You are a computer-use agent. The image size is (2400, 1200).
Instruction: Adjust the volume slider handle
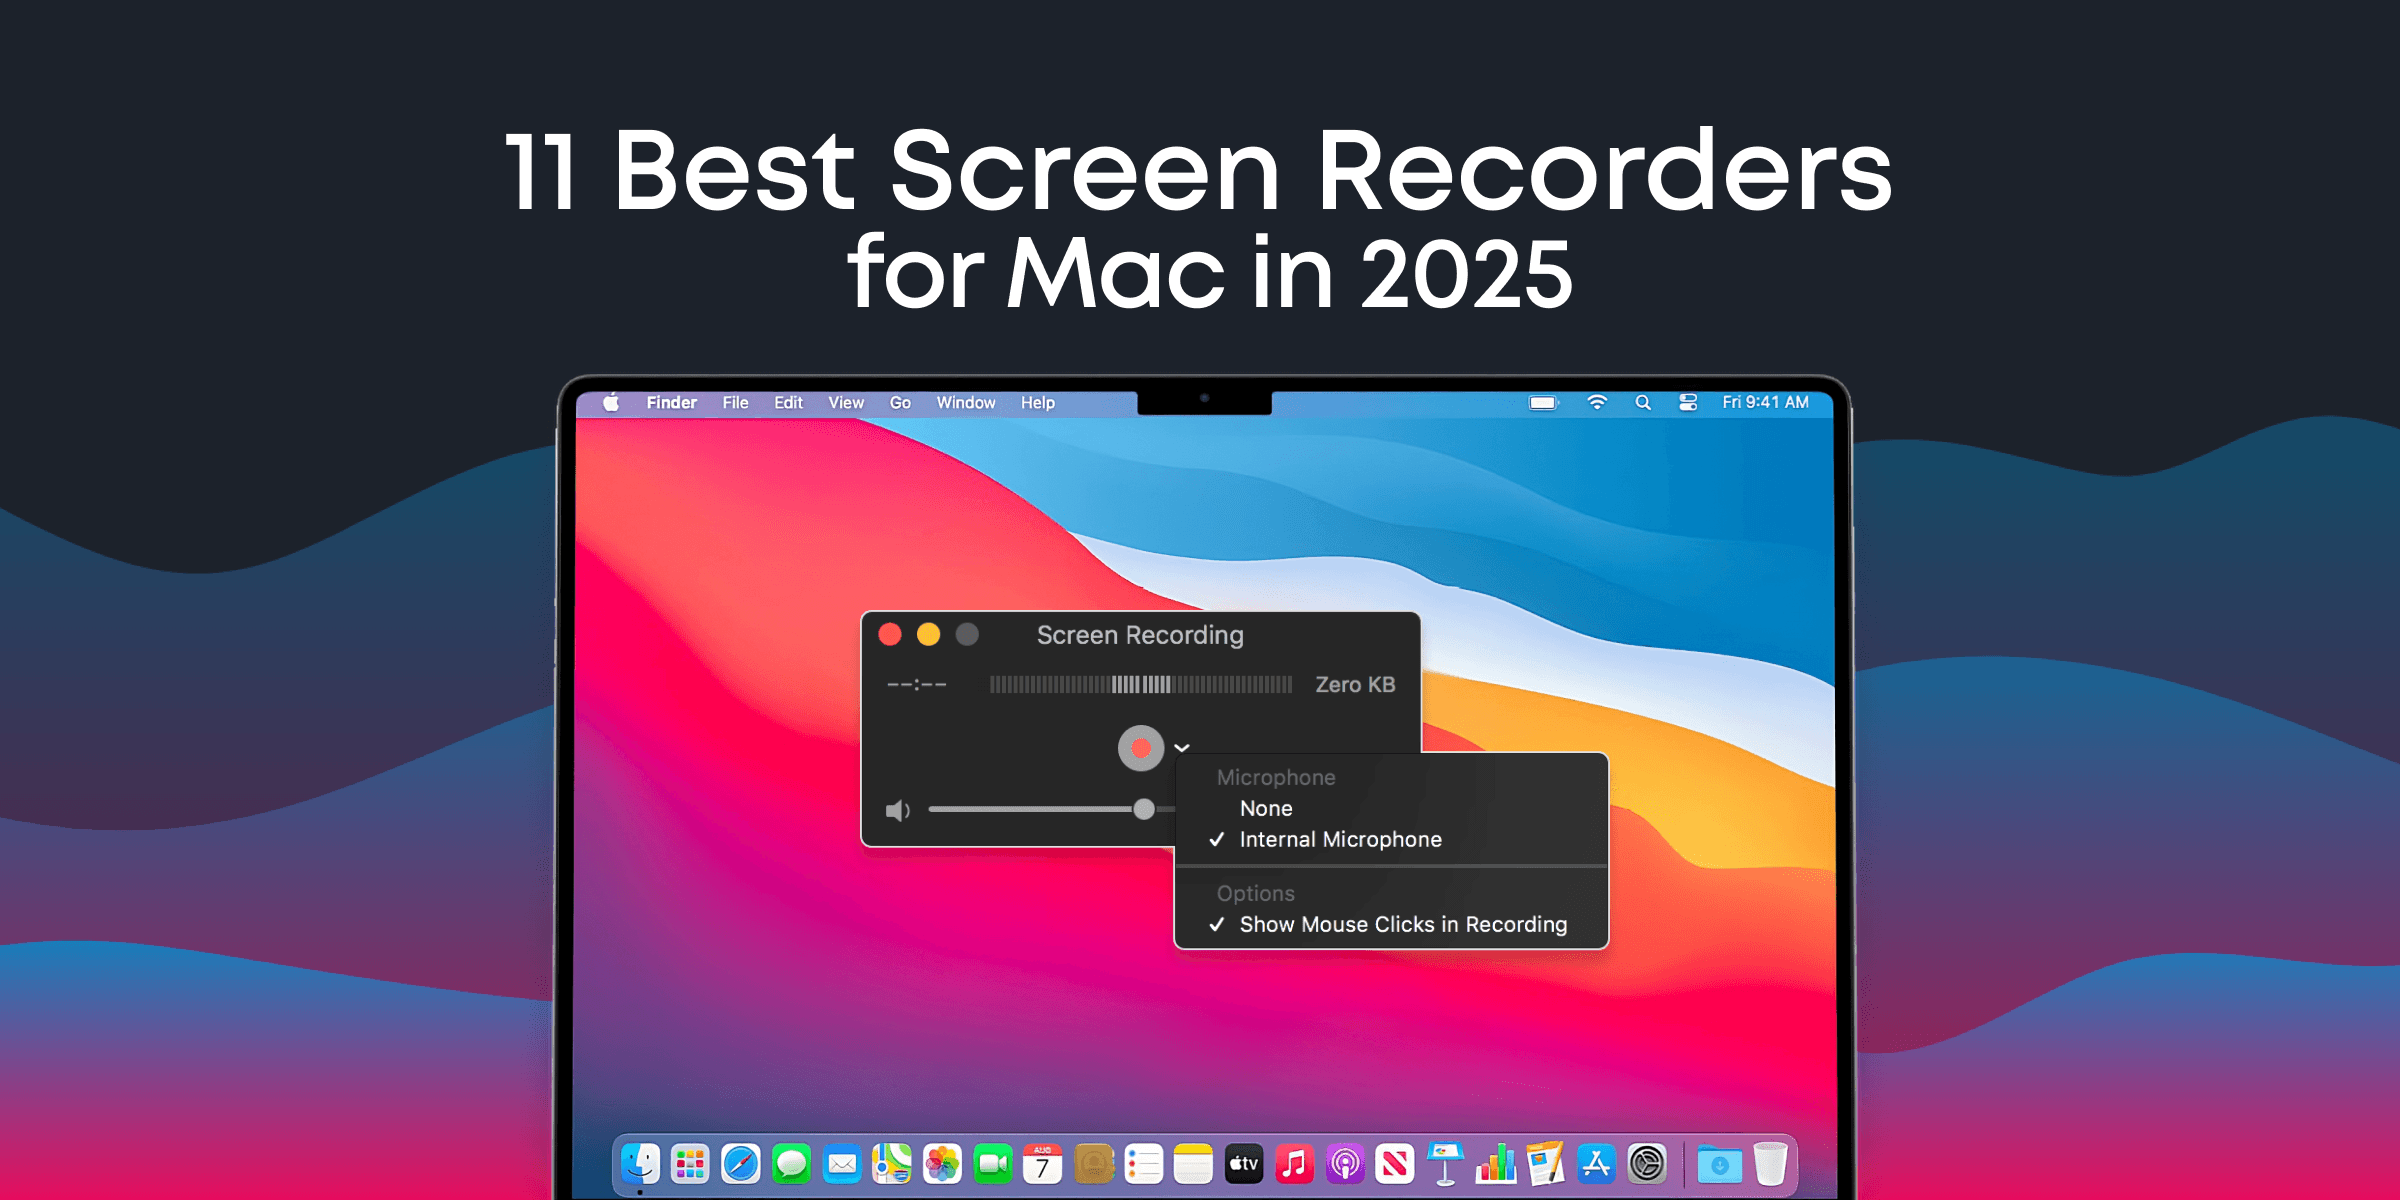coord(1143,810)
